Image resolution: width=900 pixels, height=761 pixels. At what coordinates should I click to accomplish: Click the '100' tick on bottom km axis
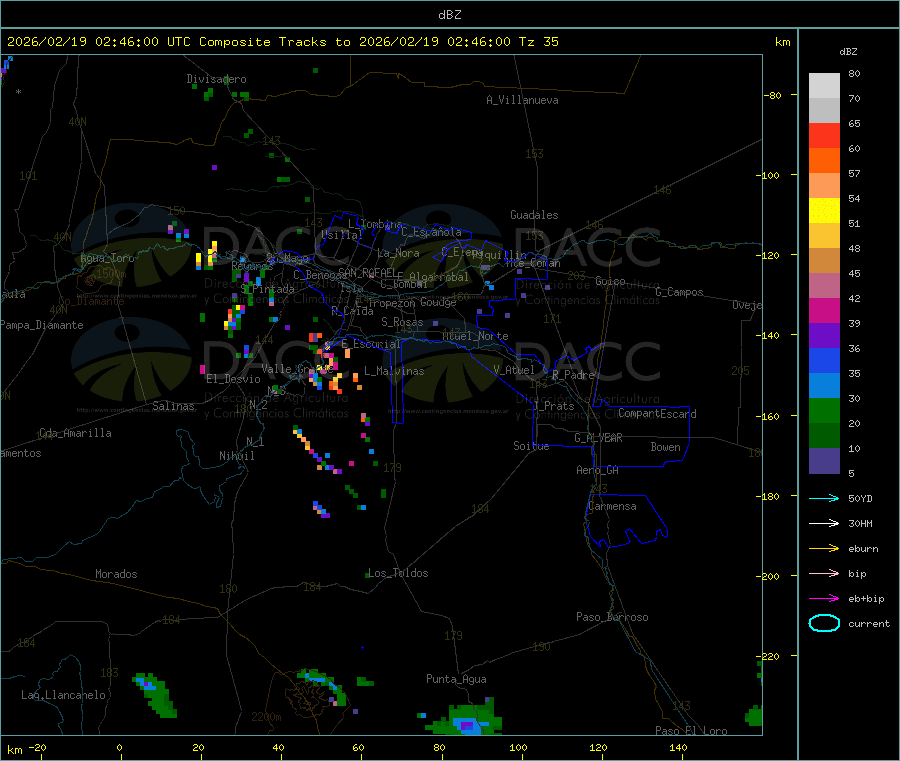tap(518, 747)
